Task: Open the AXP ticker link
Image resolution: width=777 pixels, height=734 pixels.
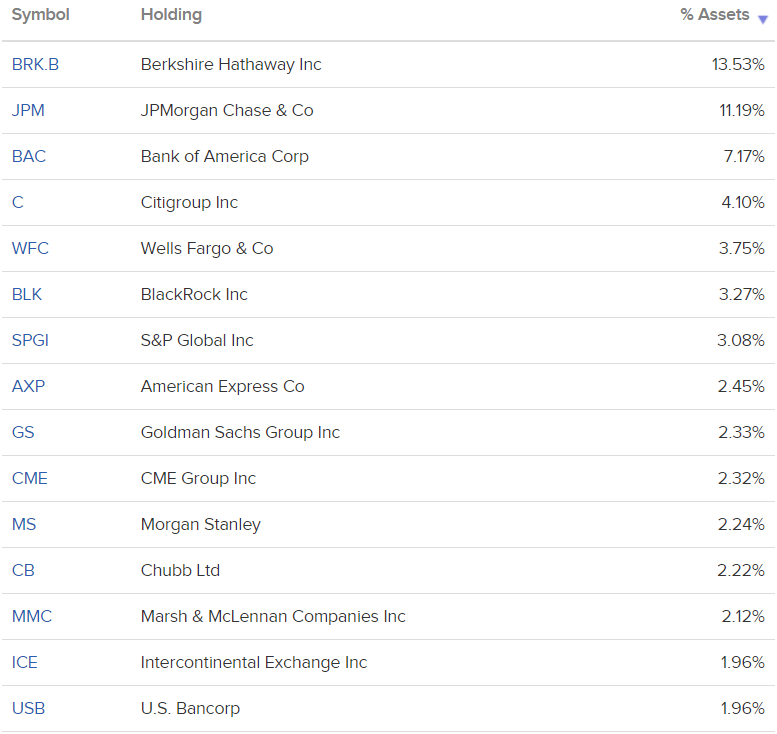Action: pyautogui.click(x=28, y=386)
